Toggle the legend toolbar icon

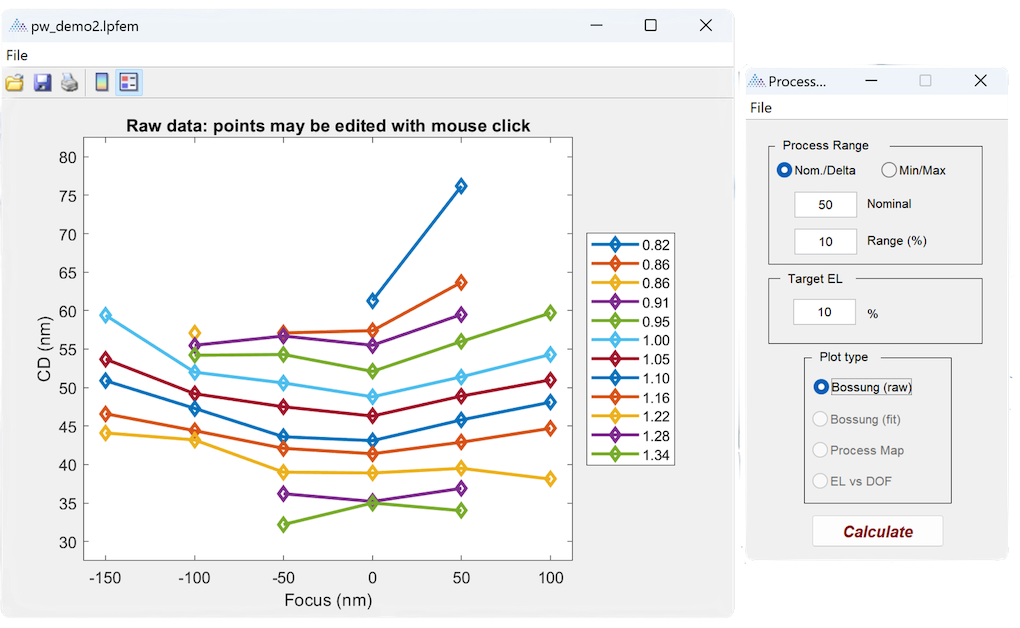pos(129,83)
